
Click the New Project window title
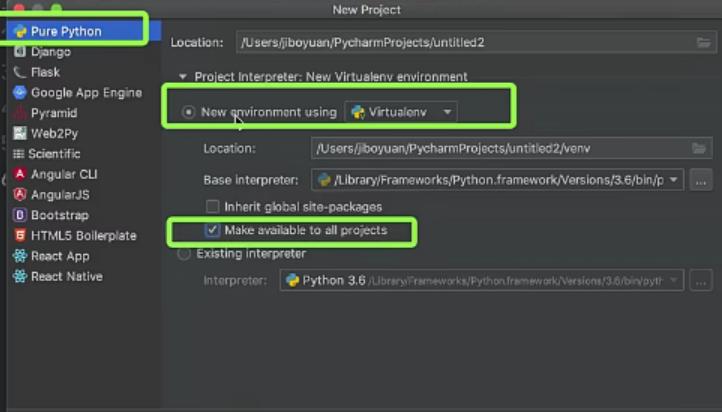pos(367,10)
